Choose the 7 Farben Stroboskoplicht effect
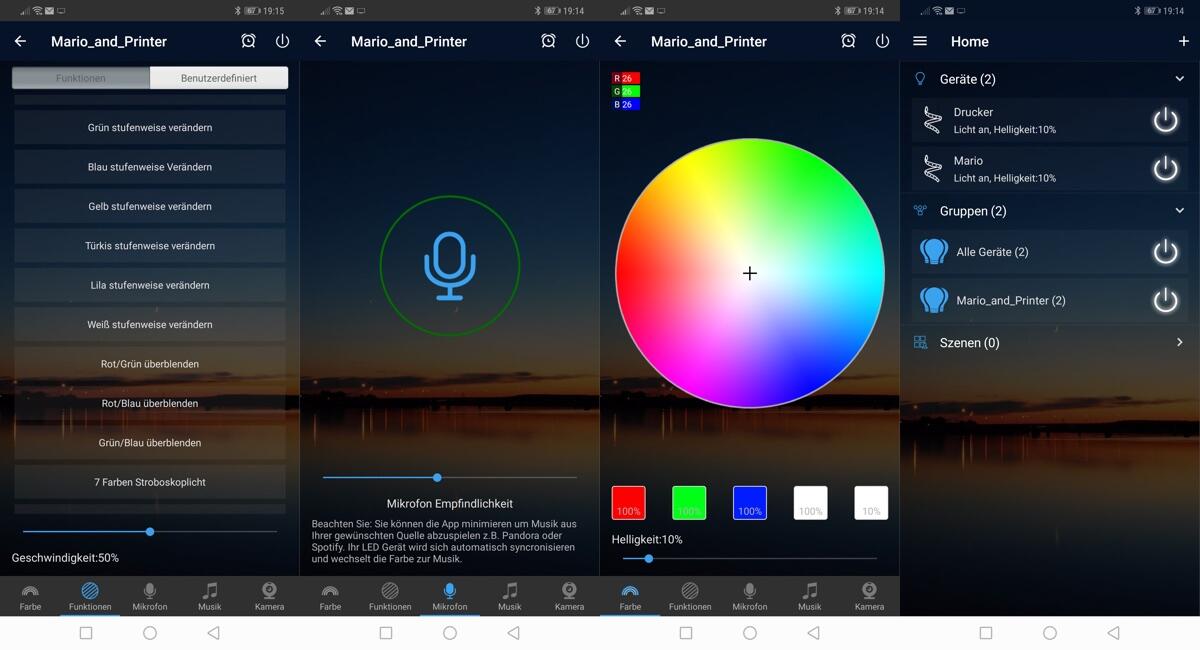This screenshot has height=650, width=1200. coord(150,482)
